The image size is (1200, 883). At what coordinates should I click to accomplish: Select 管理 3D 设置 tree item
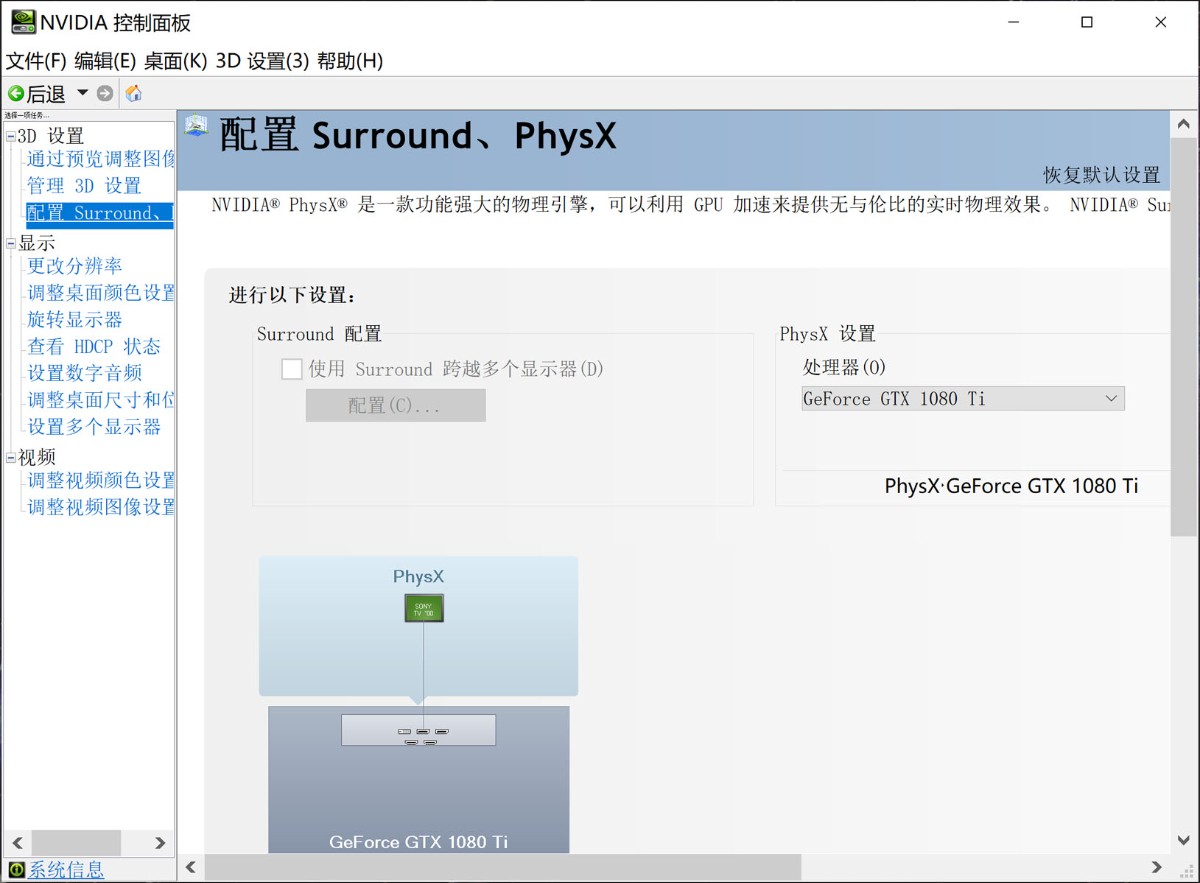[84, 186]
